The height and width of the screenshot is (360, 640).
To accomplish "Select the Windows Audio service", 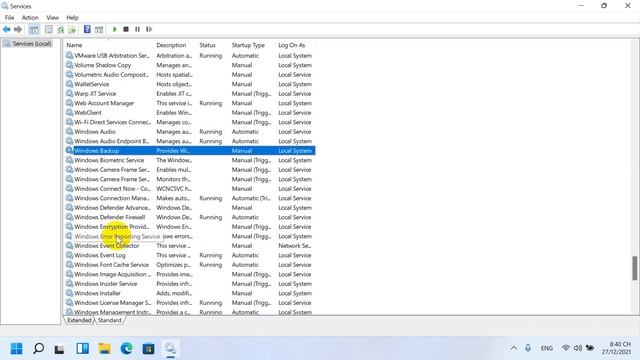I will (190, 132).
